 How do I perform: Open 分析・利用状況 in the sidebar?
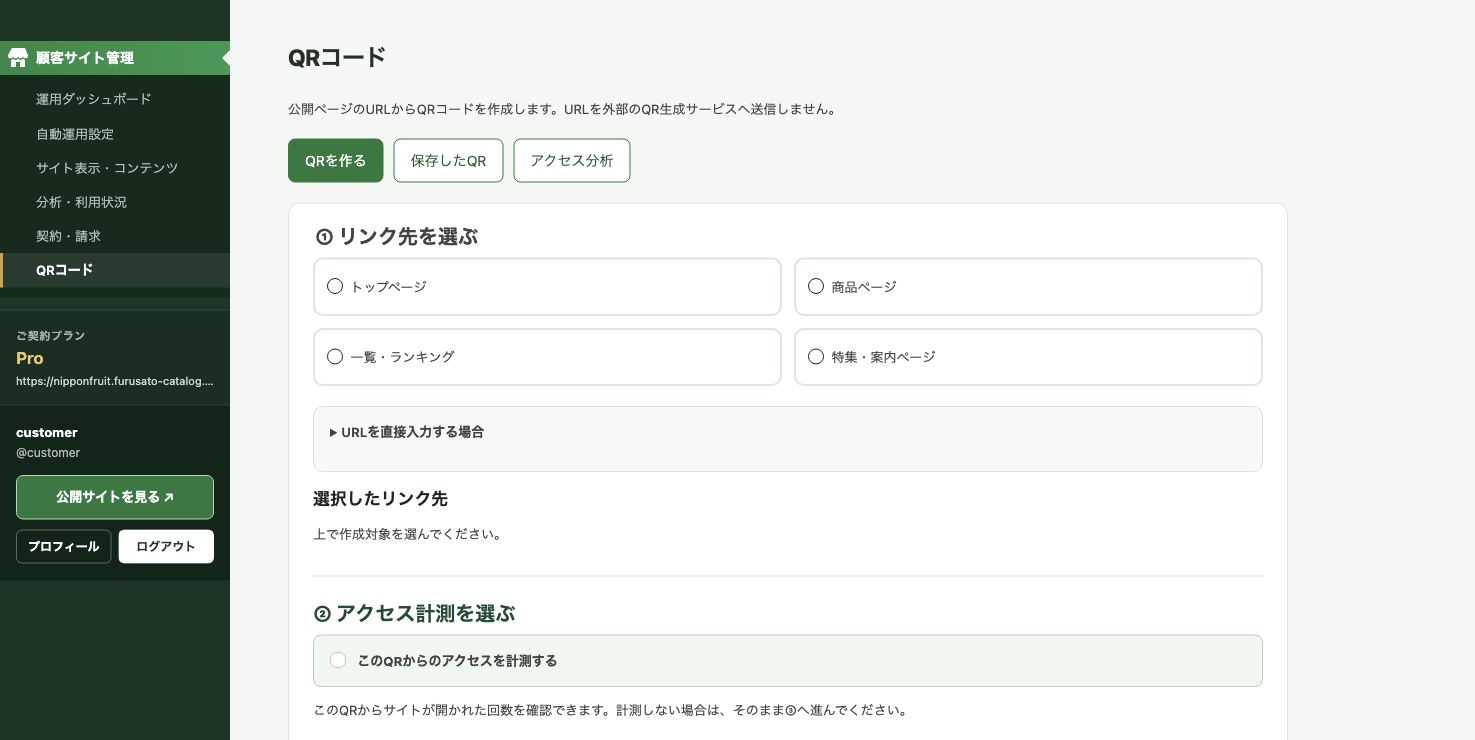(115, 201)
